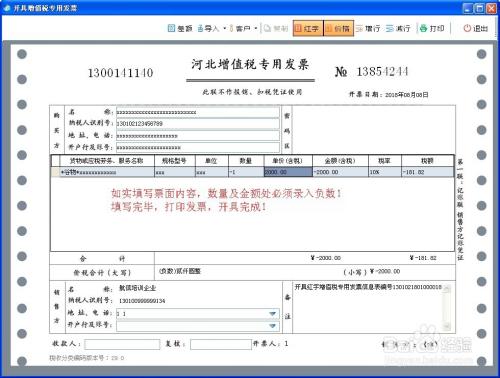The height and width of the screenshot is (378, 500).
Task: Select the amount cell -2000.00 in item row
Action: click(340, 172)
